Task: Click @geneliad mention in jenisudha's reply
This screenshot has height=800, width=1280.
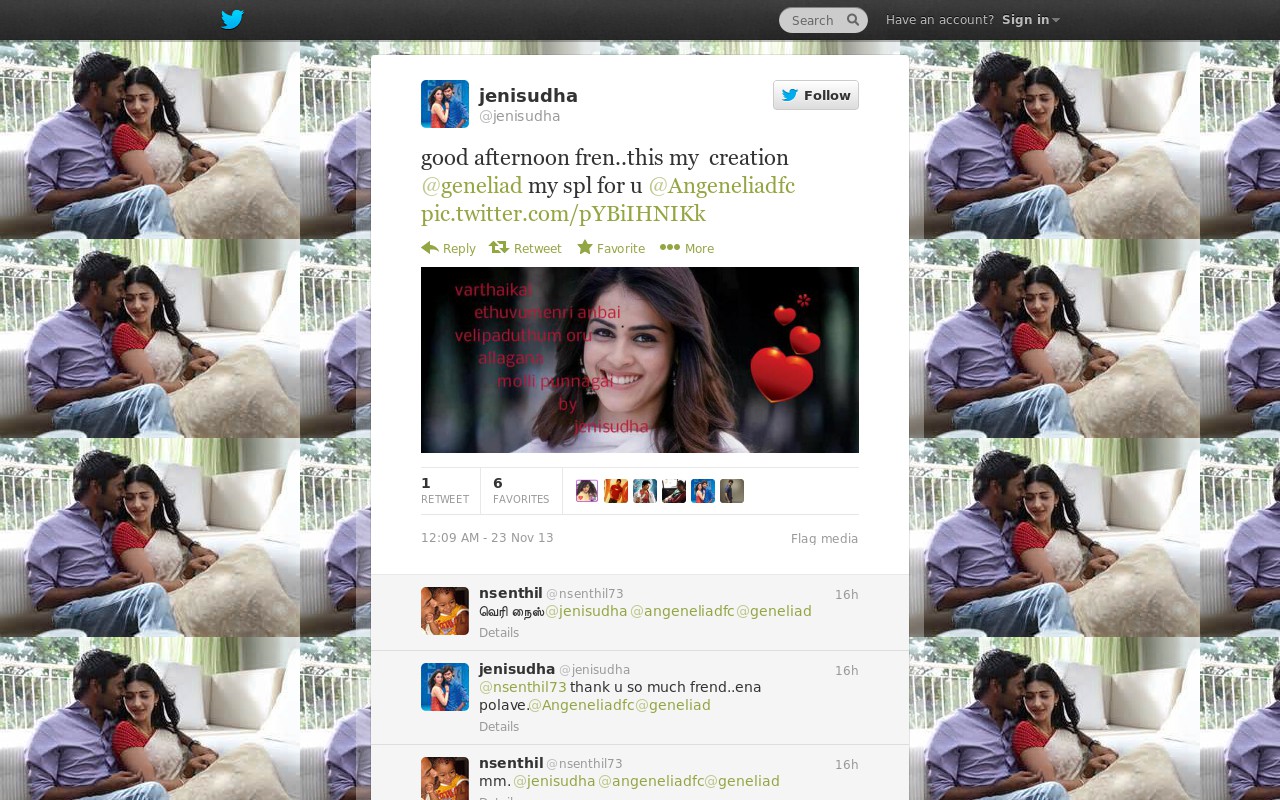Action: coord(673,705)
